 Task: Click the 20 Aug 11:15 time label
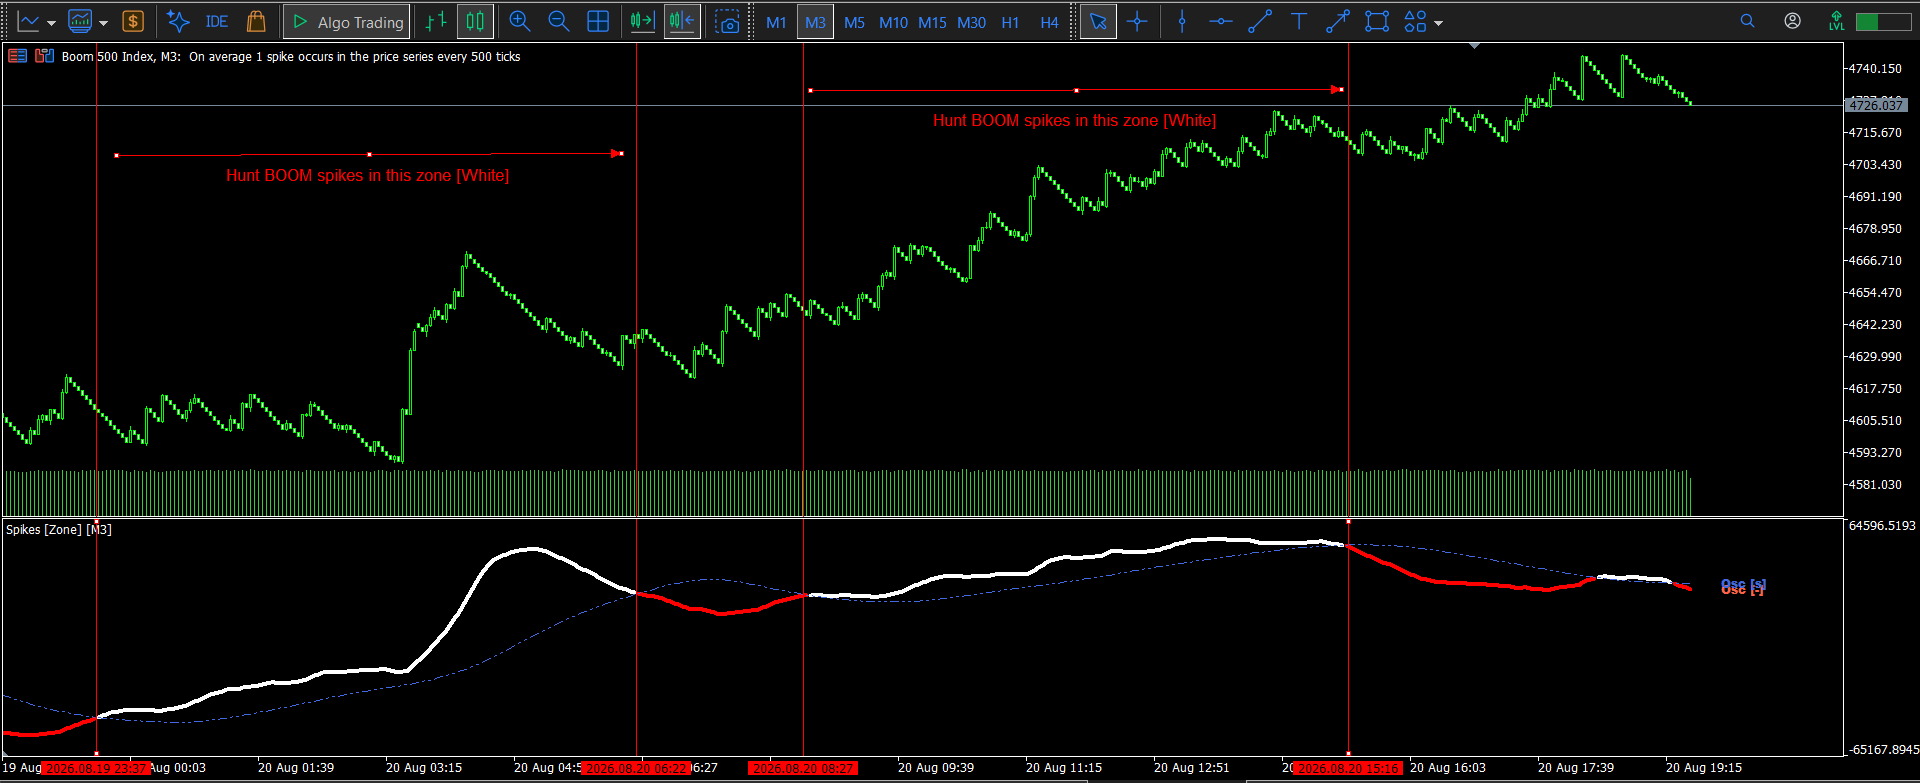coord(1064,768)
